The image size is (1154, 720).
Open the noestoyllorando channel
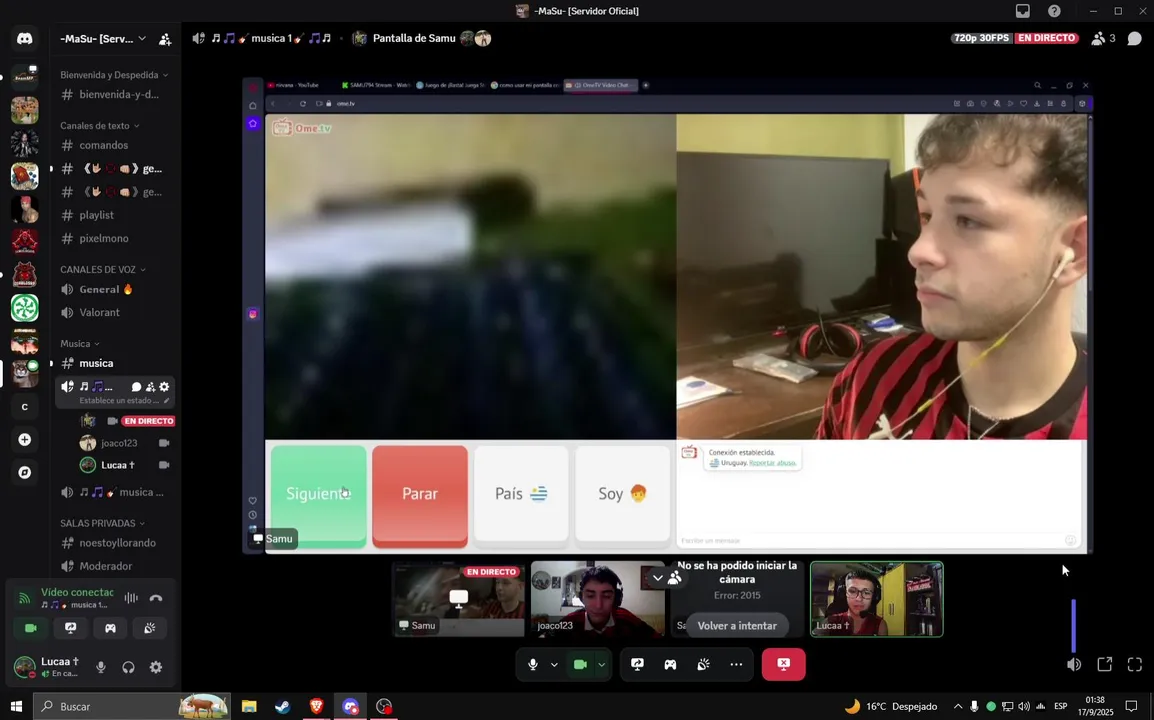[115, 543]
